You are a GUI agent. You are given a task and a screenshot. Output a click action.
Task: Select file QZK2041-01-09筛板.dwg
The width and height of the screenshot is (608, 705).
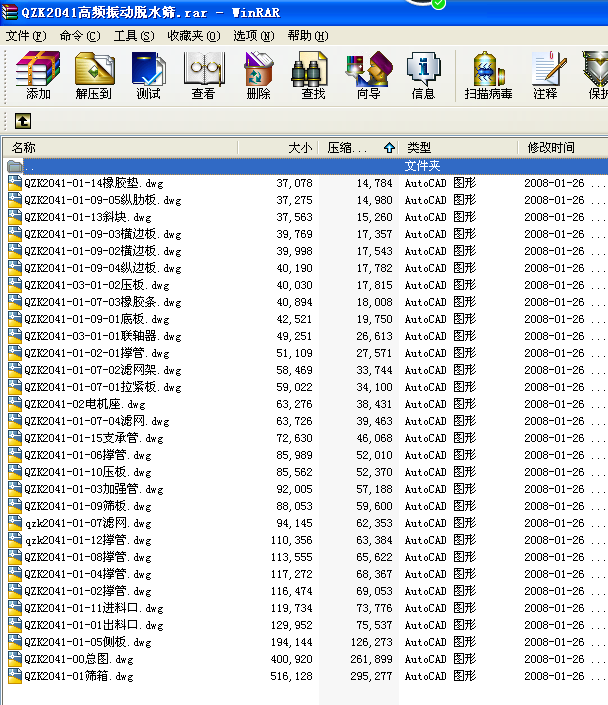tap(88, 506)
